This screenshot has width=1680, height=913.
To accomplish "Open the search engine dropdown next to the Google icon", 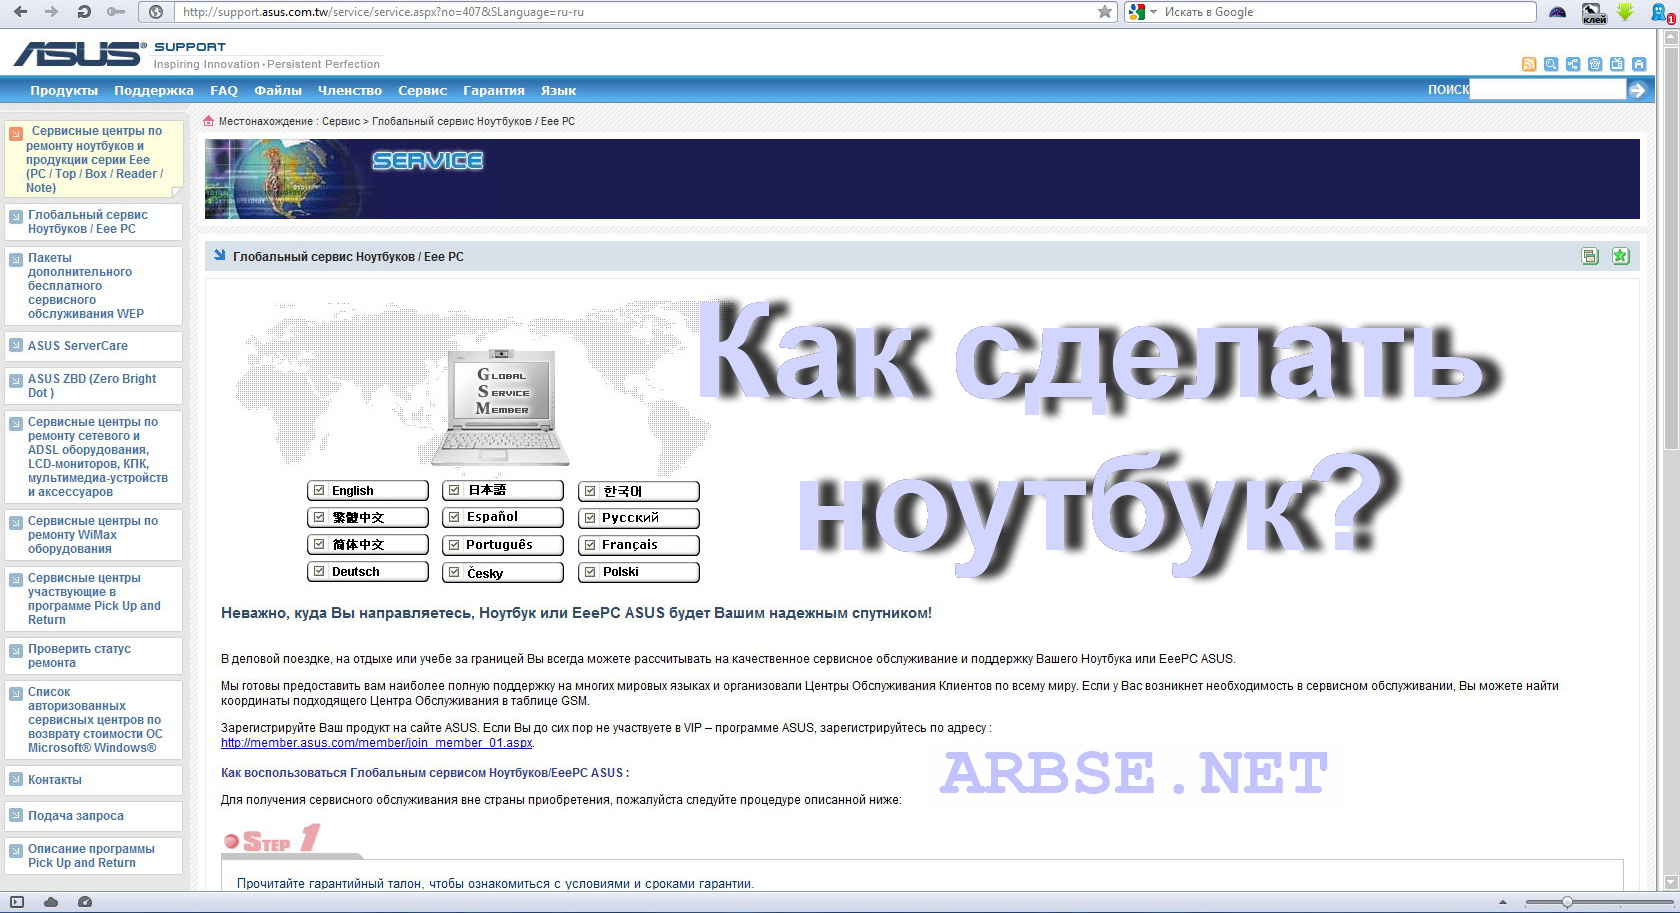I will 1153,12.
